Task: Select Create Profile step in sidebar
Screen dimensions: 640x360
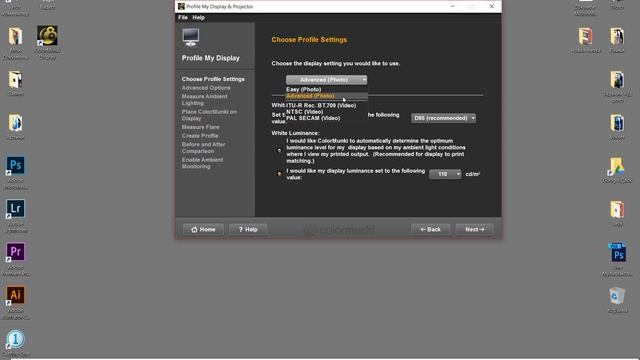Action: coord(200,136)
